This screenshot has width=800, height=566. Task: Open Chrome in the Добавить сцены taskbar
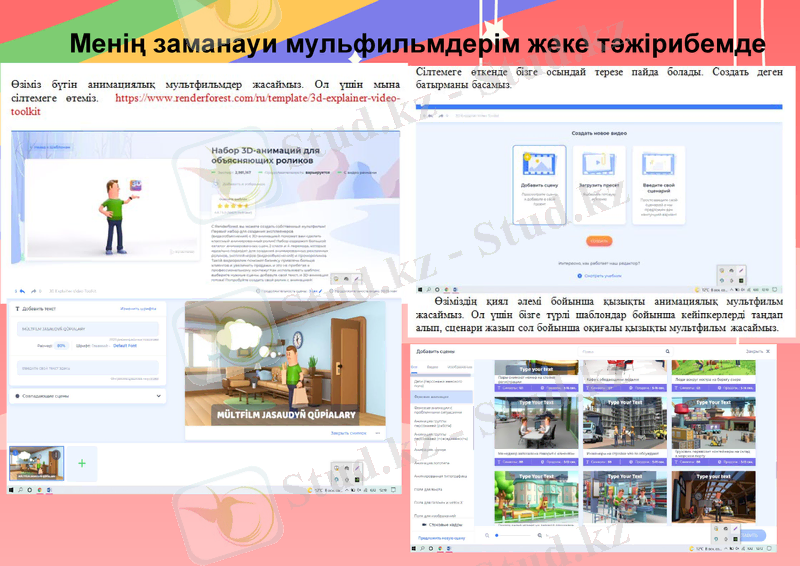click(x=440, y=549)
